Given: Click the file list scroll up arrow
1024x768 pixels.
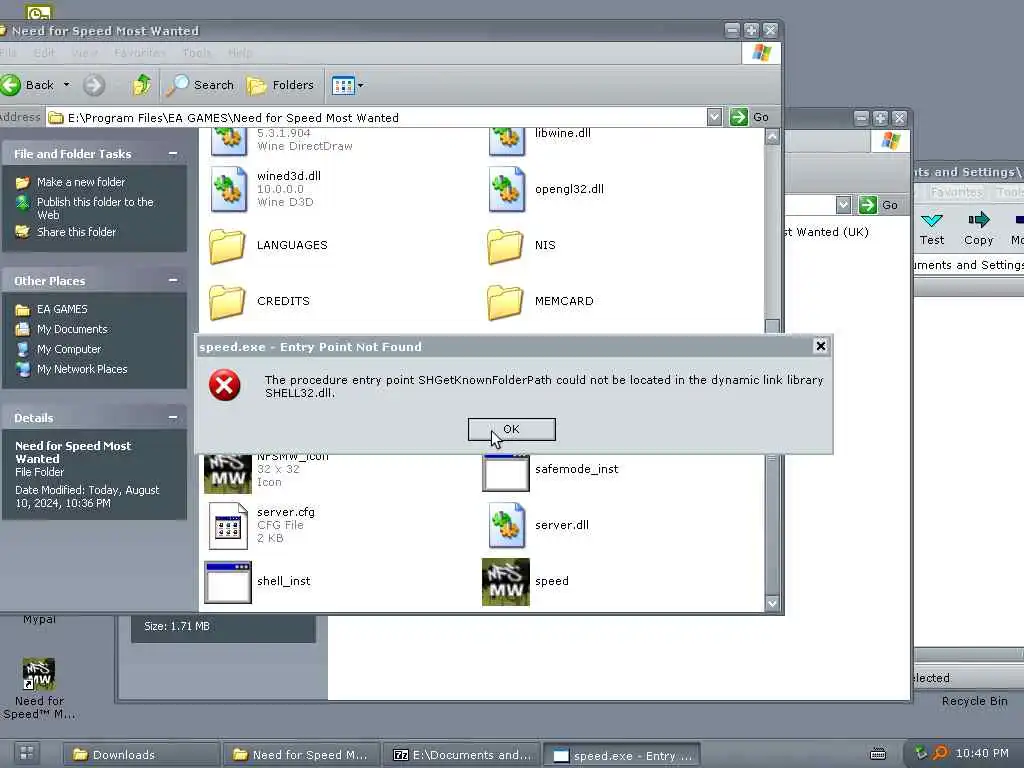Looking at the screenshot, I should tap(773, 136).
